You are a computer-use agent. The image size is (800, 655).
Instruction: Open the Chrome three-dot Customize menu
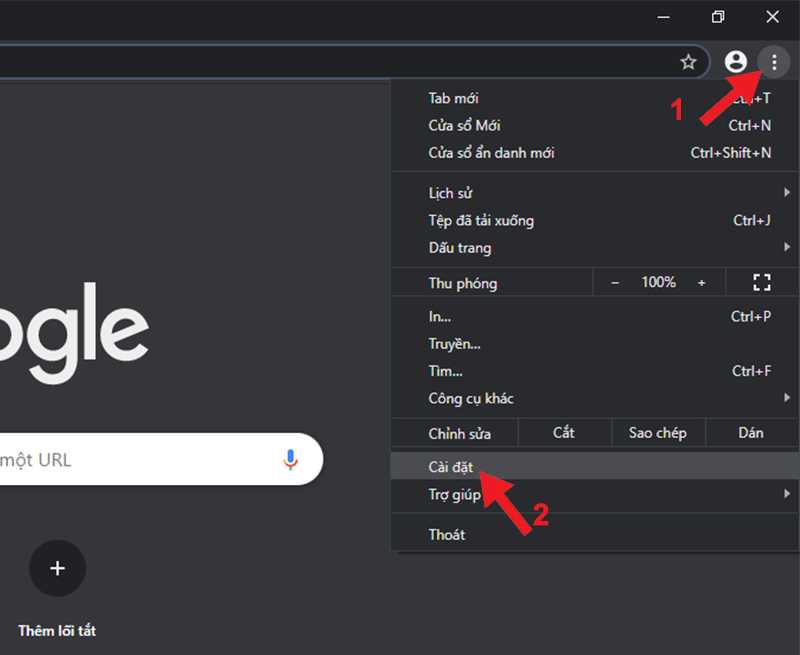click(x=775, y=62)
